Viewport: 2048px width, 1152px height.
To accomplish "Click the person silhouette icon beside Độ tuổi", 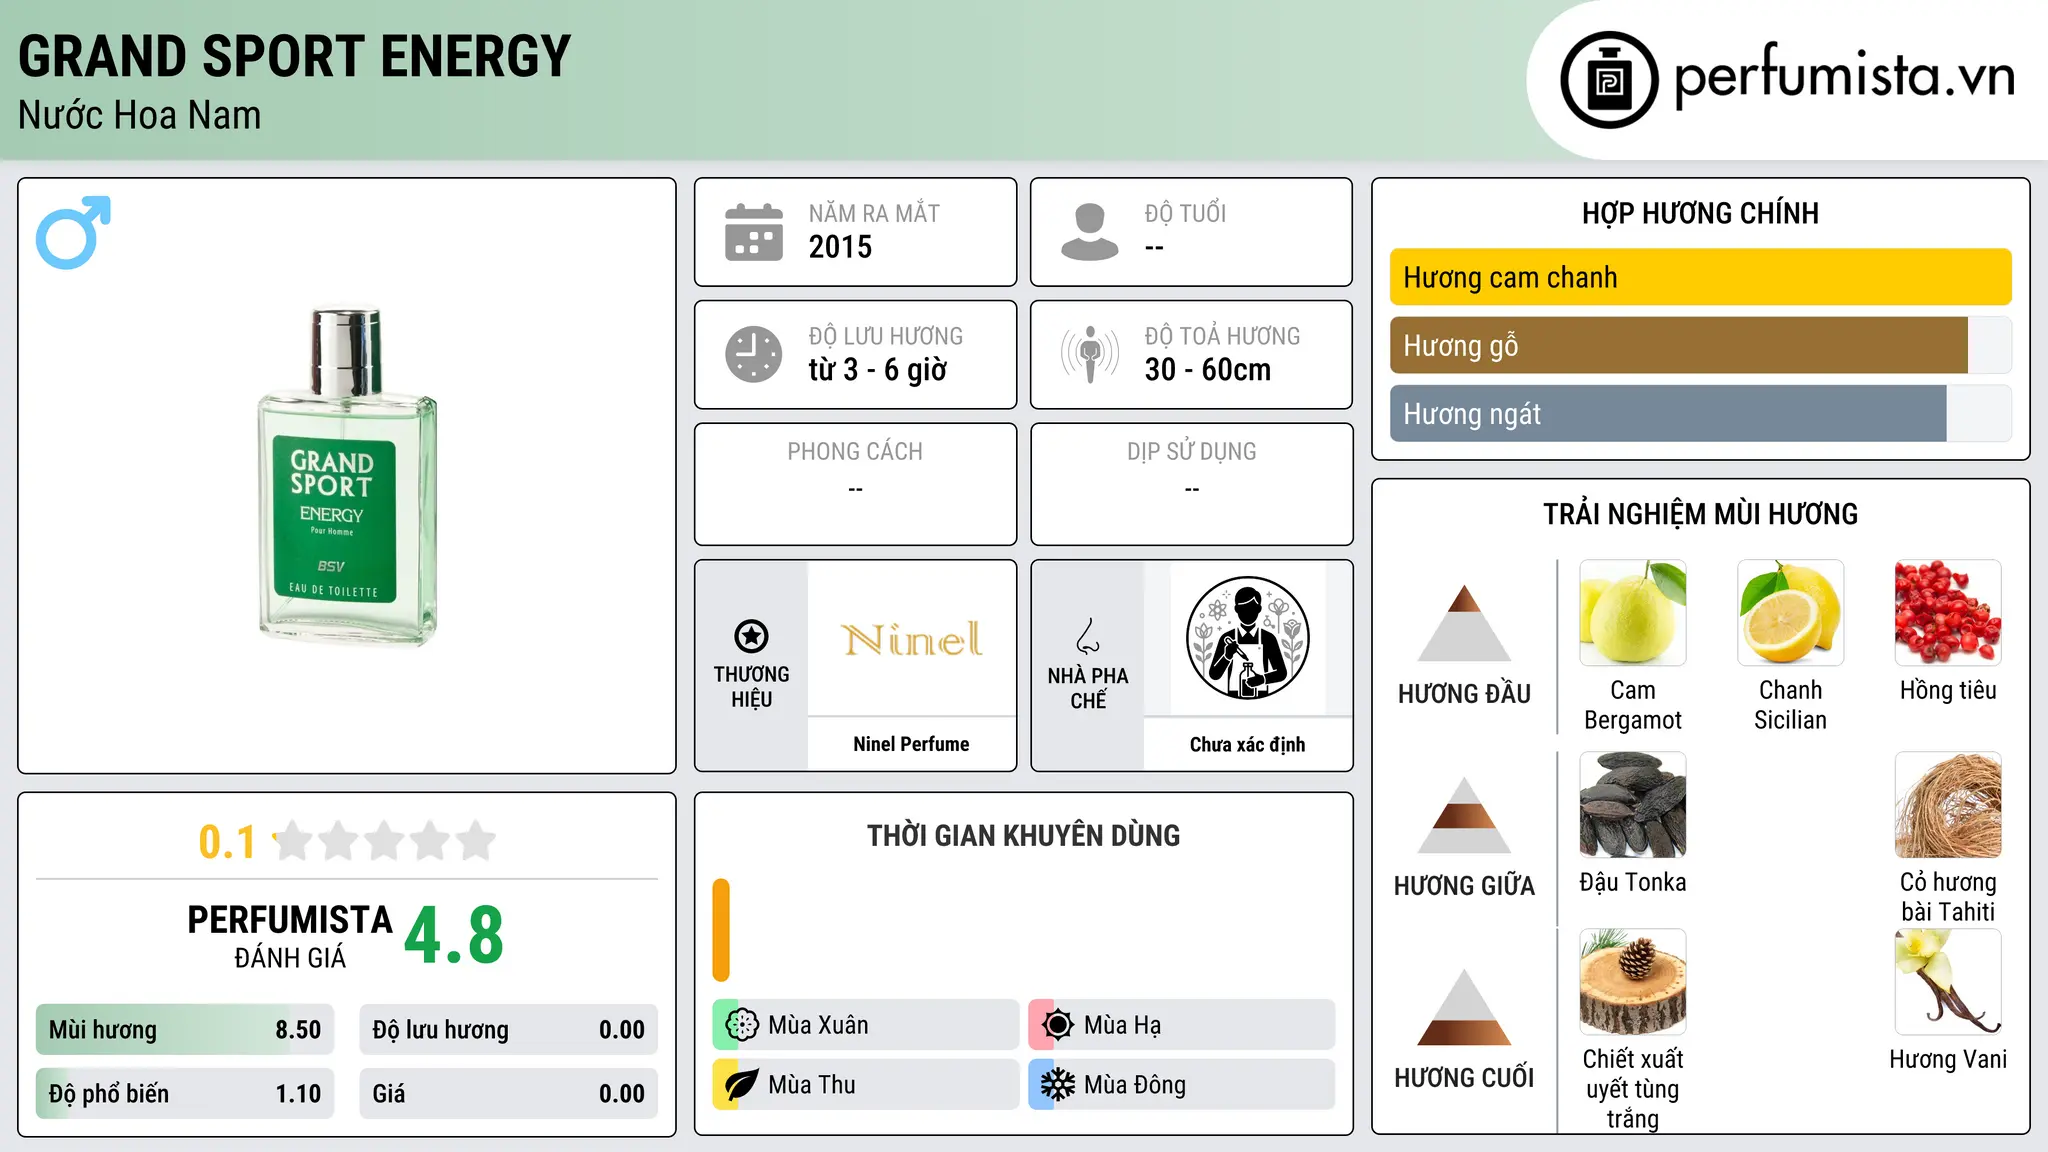I will (x=1090, y=232).
